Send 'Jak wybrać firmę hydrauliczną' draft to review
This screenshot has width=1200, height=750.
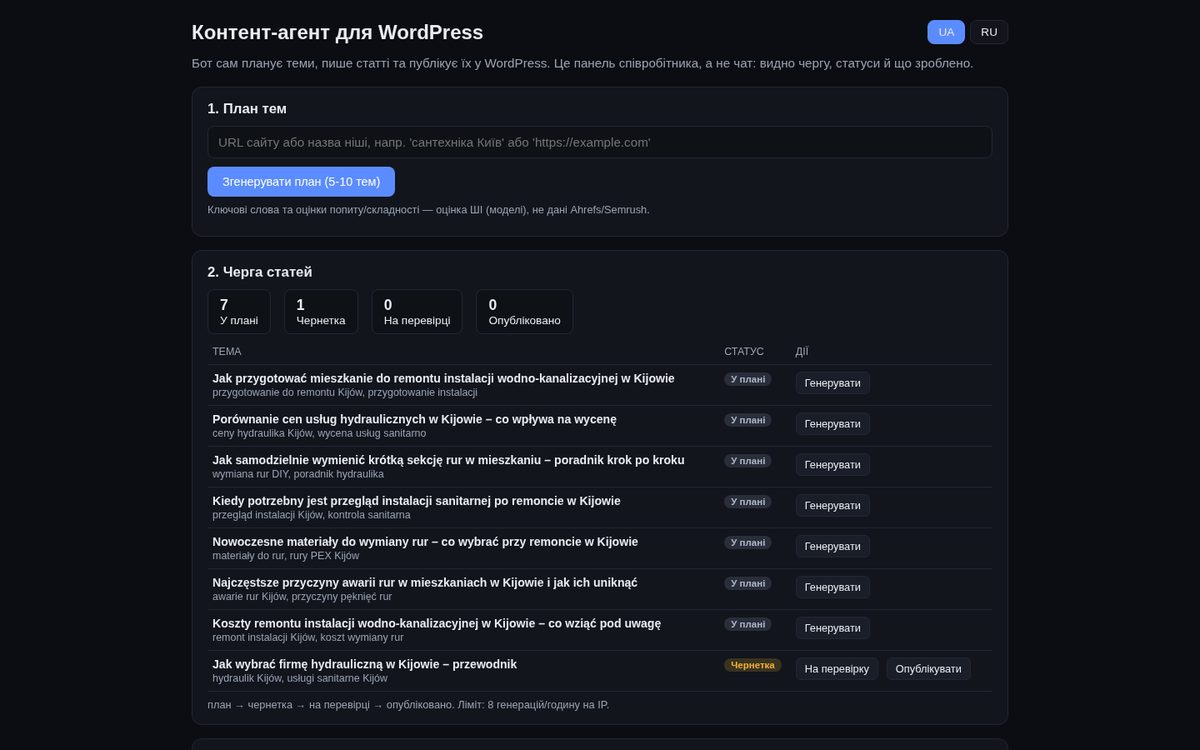pyautogui.click(x=837, y=669)
